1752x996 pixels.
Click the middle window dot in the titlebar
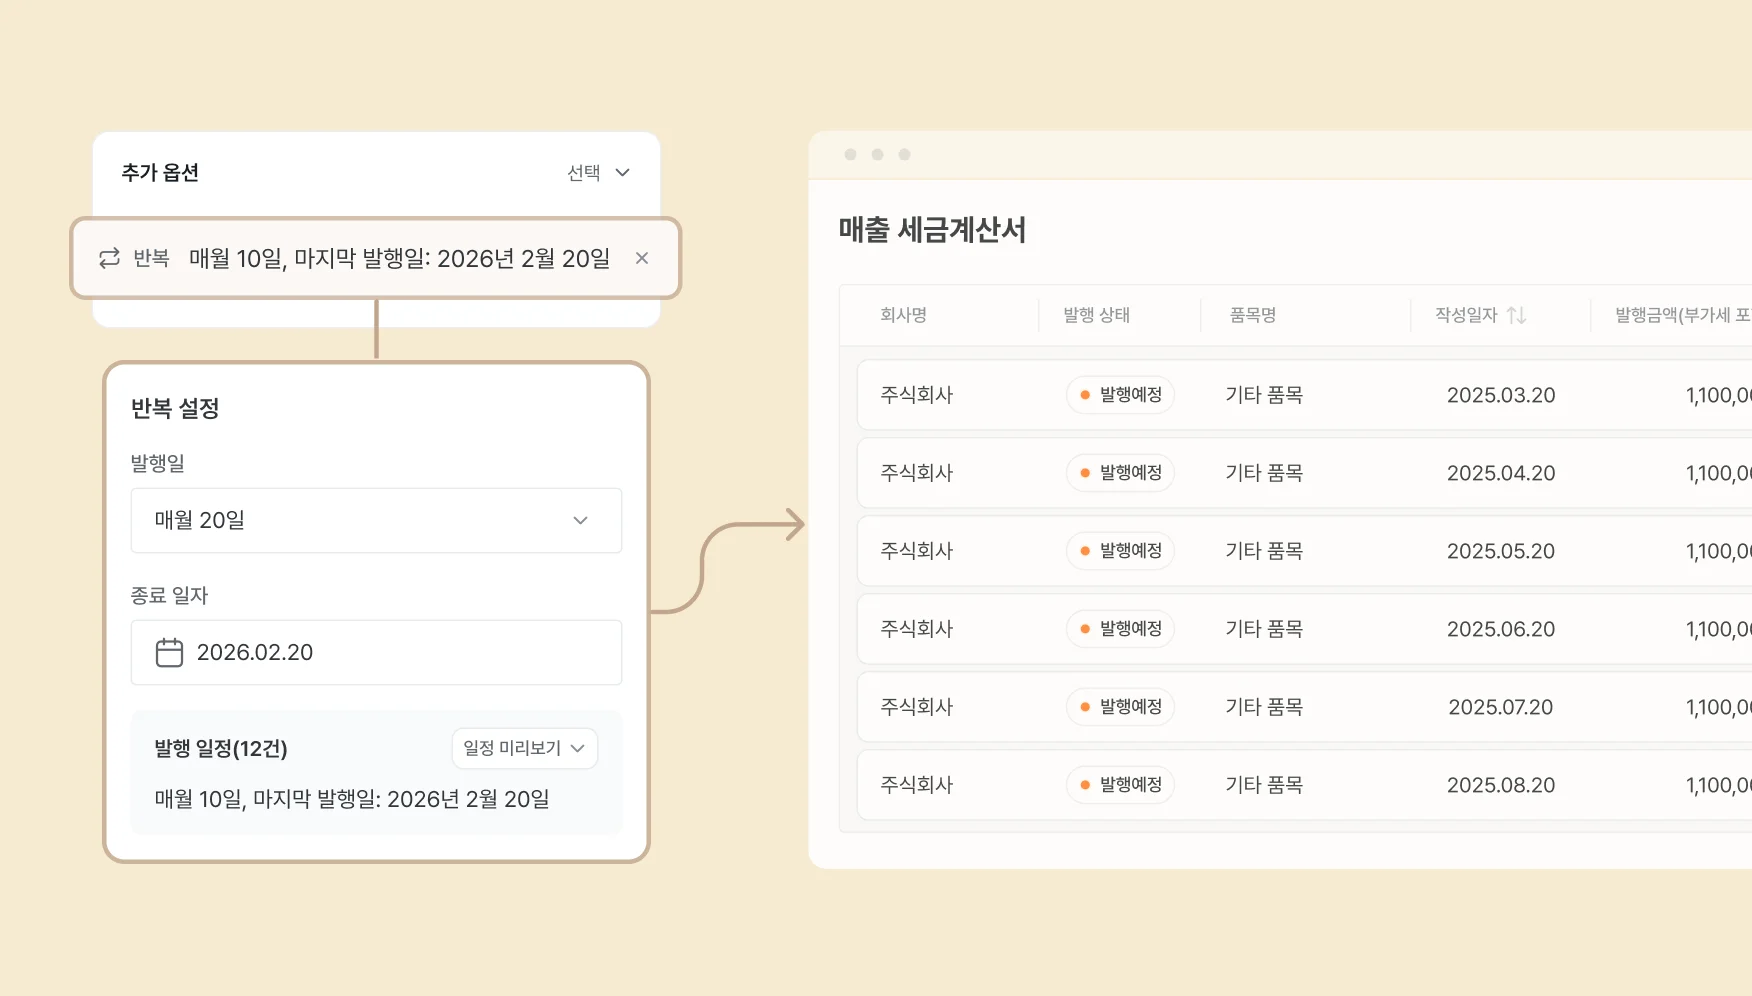877,154
